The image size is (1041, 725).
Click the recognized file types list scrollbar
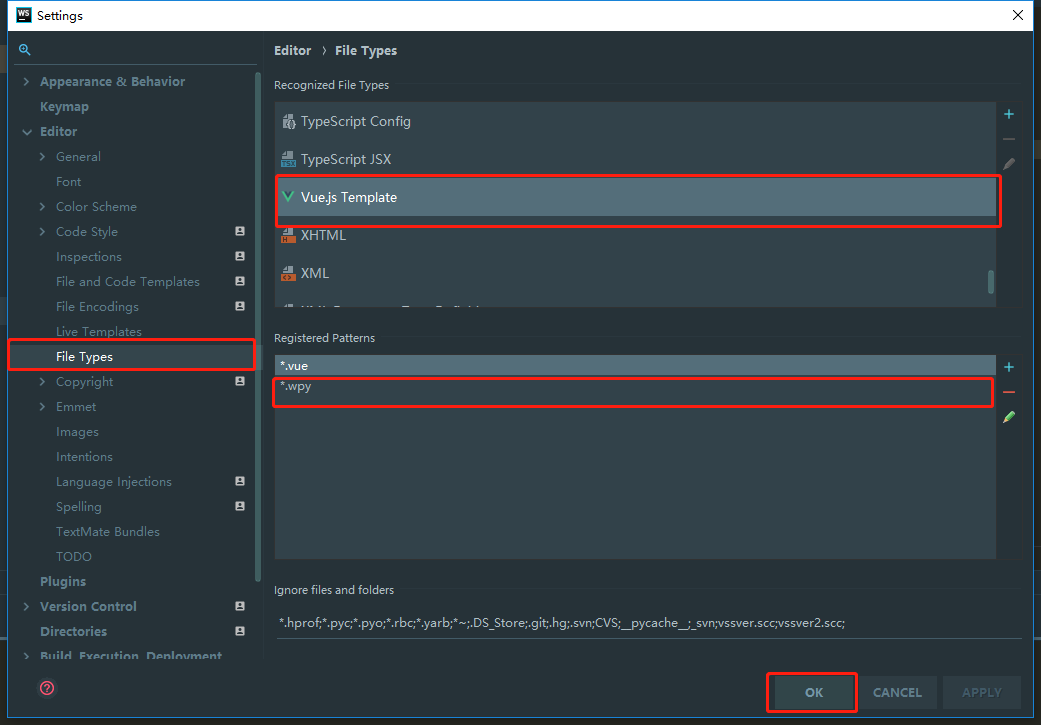coord(991,282)
